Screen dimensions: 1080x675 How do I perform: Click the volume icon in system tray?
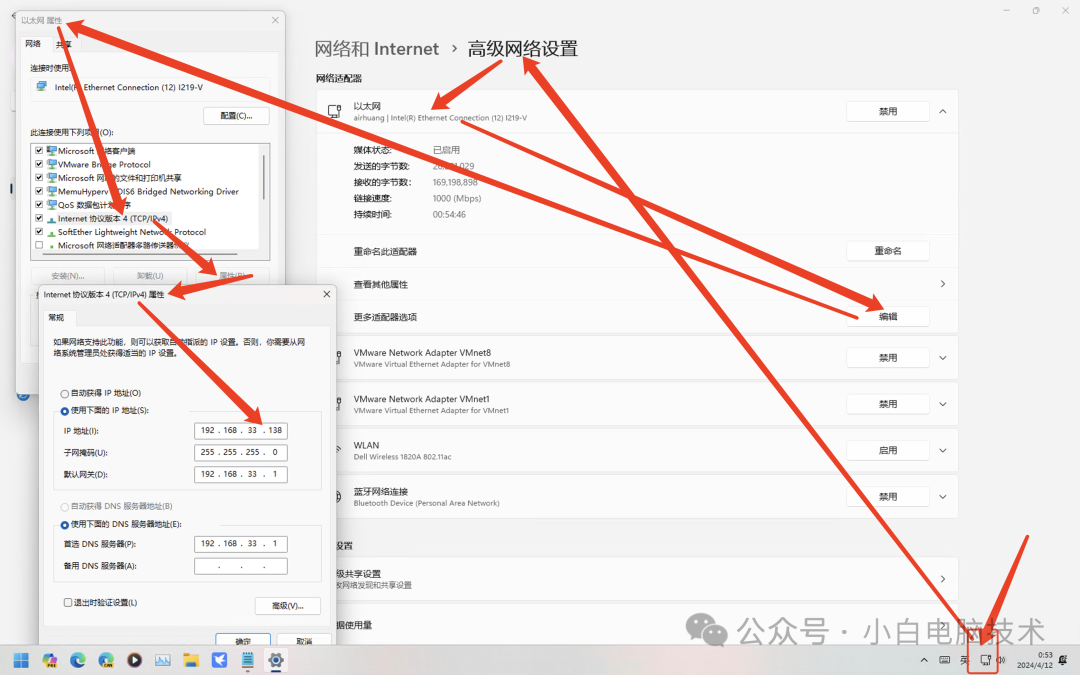[1001, 660]
